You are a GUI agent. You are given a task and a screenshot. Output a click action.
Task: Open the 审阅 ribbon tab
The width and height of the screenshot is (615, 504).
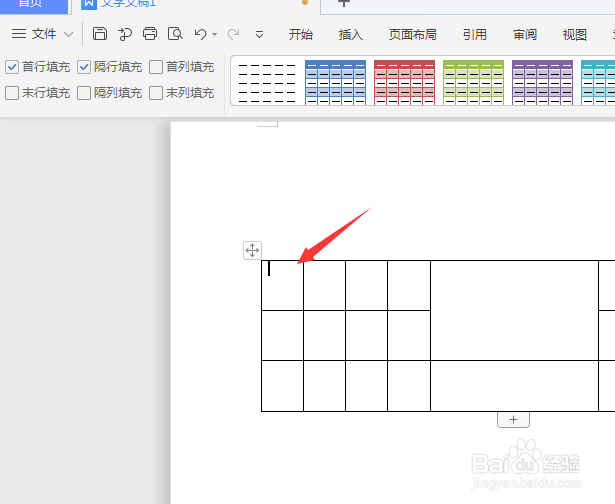(524, 35)
